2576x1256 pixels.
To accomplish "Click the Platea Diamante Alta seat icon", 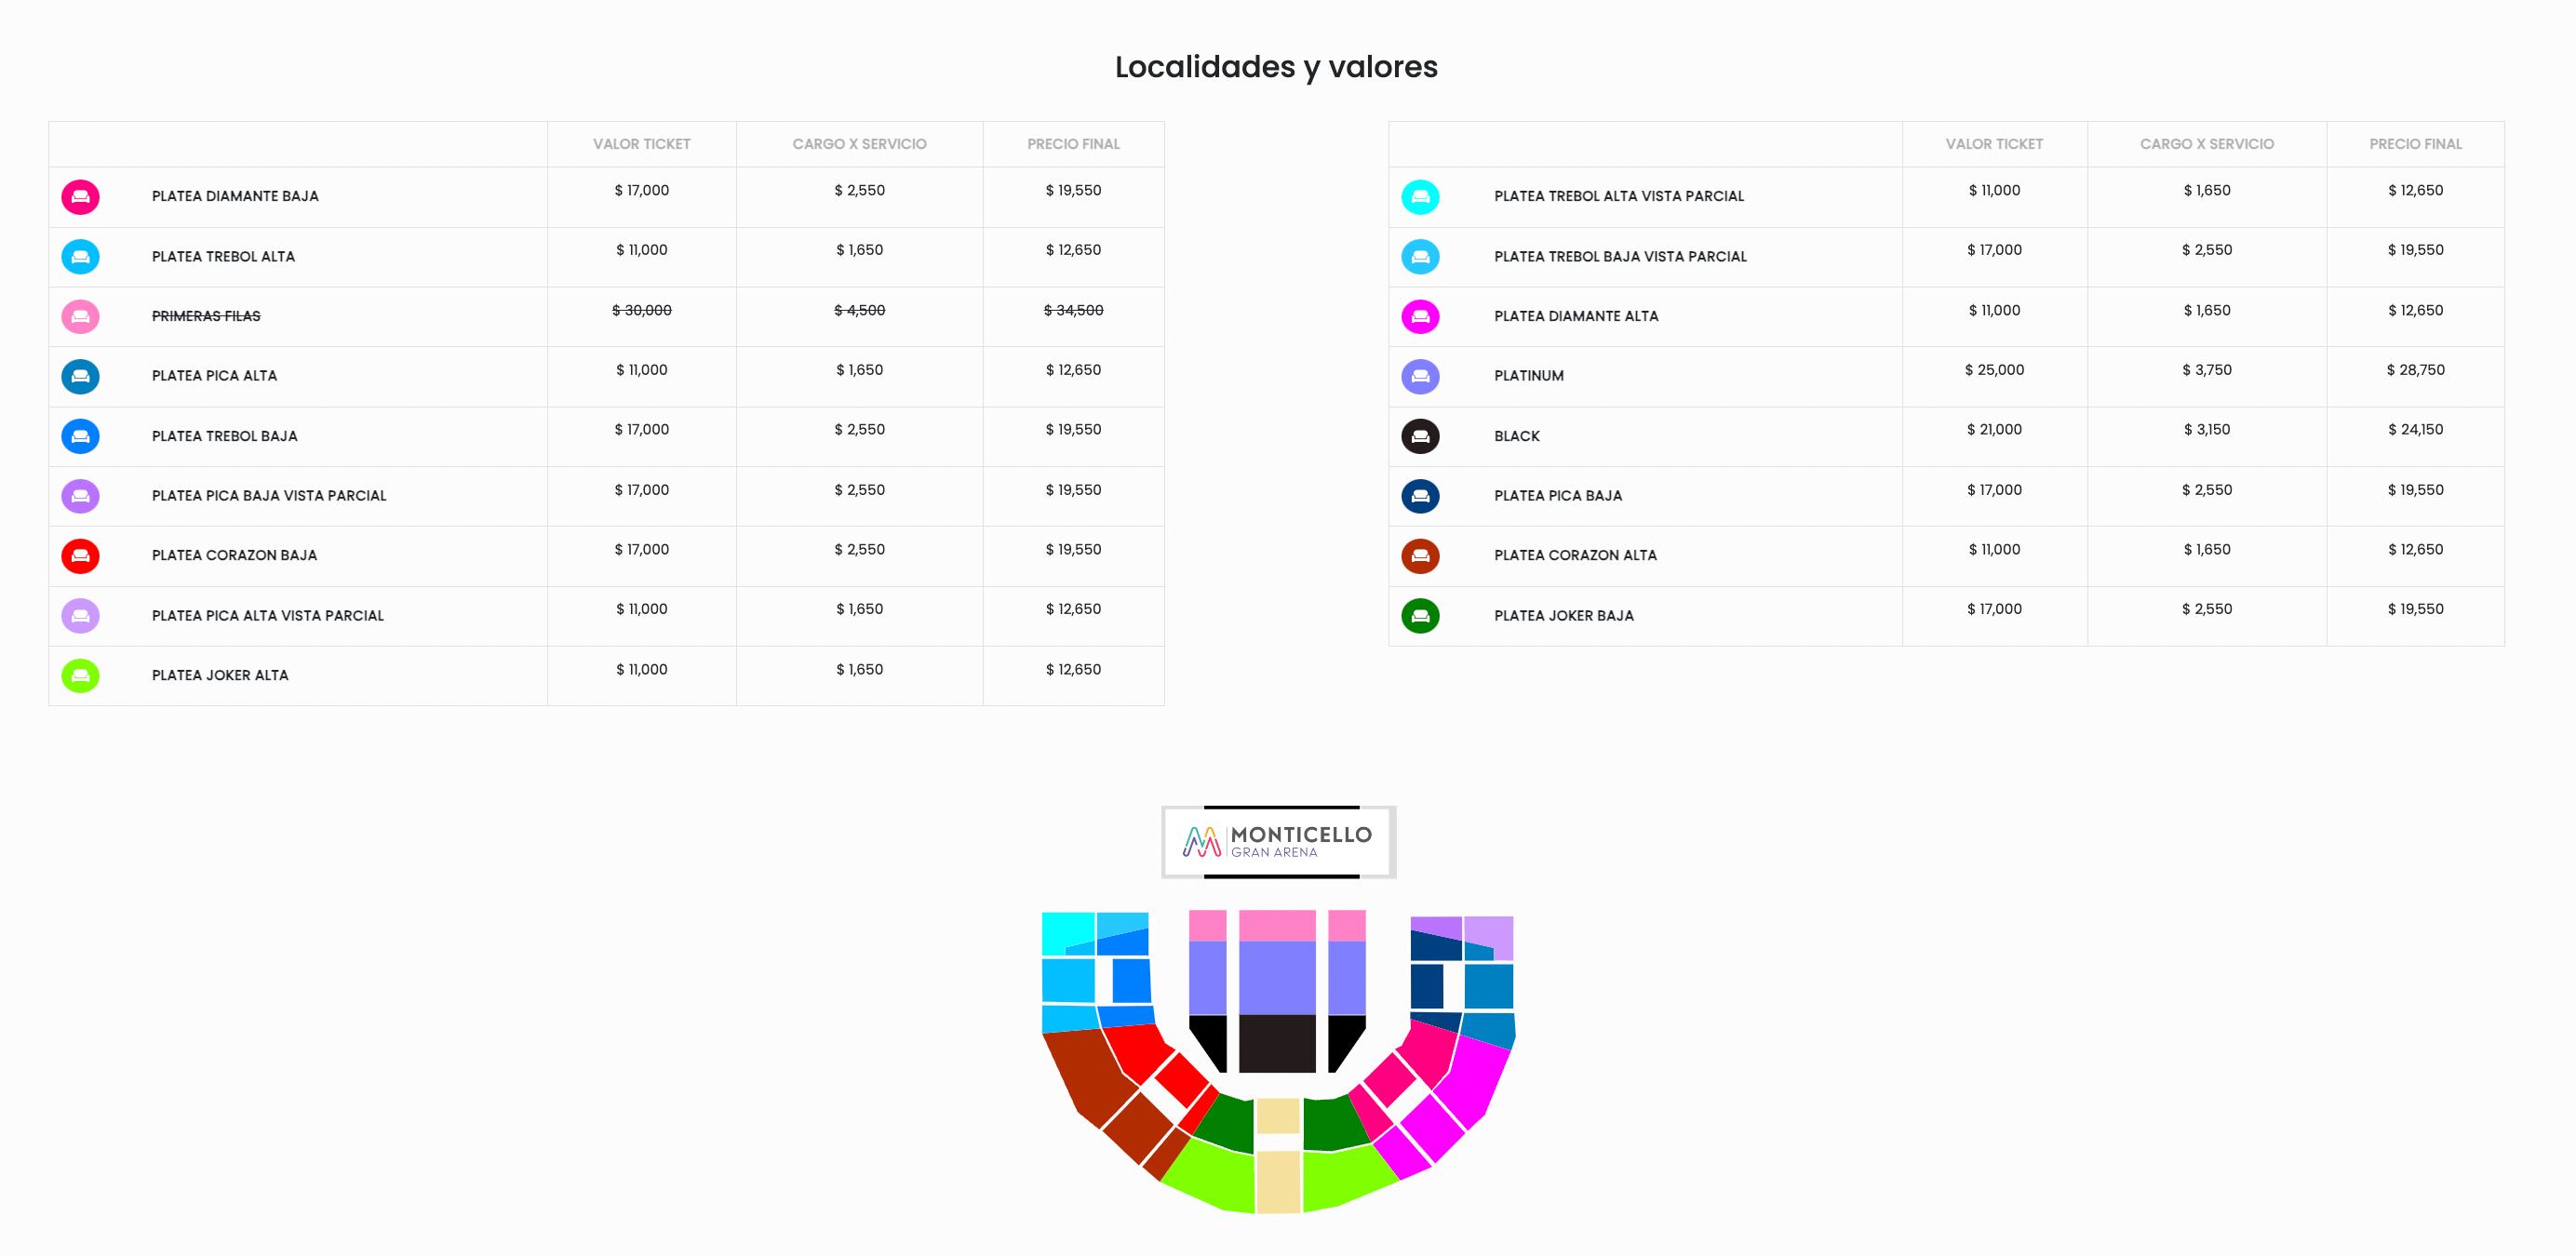I will tap(1420, 317).
